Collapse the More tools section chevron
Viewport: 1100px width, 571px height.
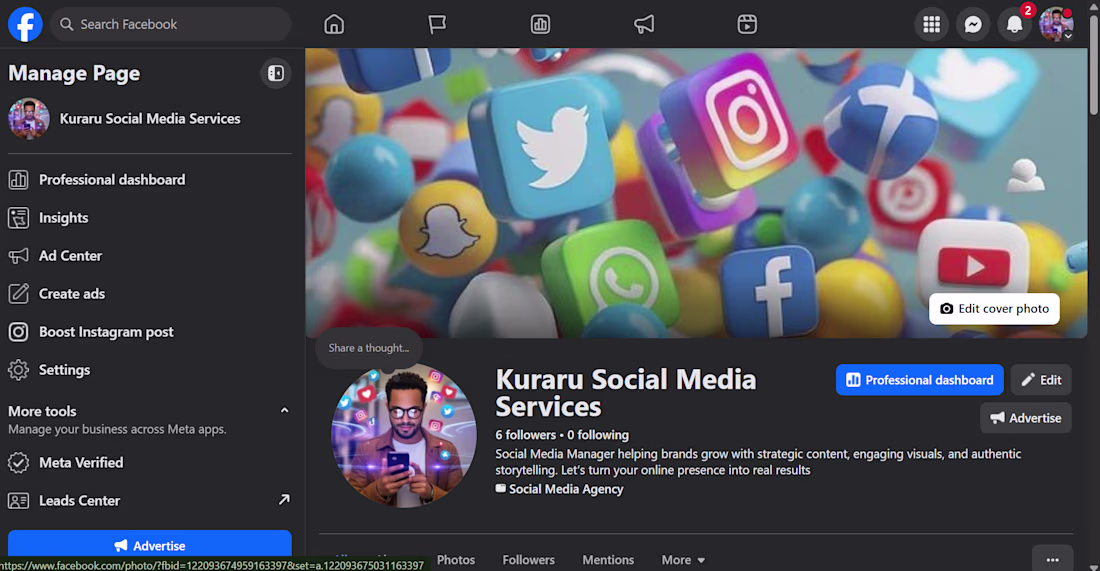(284, 410)
